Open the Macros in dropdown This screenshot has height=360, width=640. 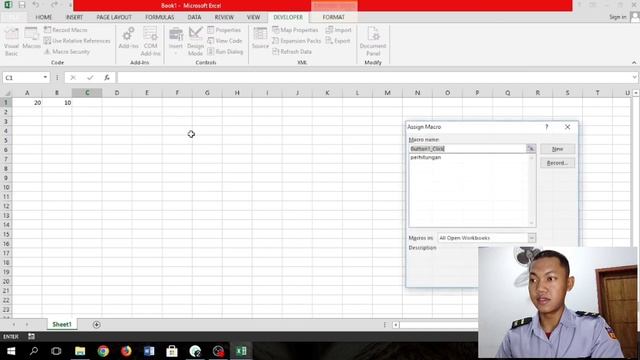(531, 238)
